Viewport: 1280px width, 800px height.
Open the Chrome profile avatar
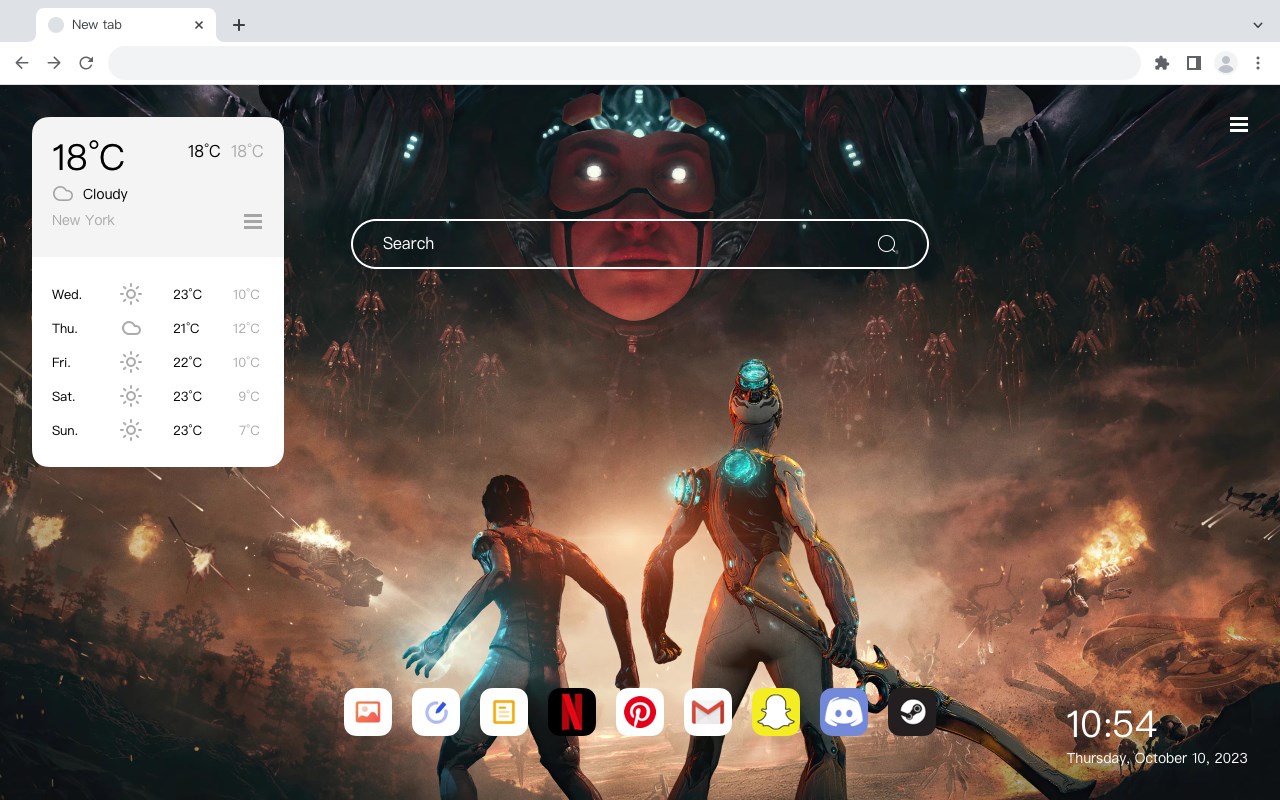point(1226,63)
